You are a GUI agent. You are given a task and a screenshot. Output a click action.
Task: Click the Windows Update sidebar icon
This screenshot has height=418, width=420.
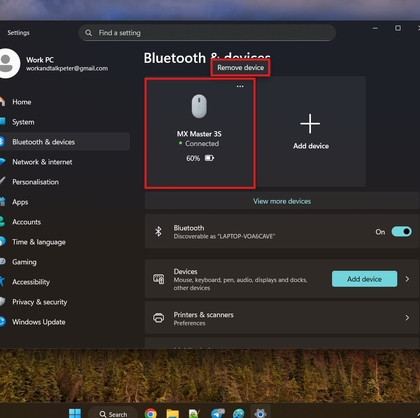pos(2,322)
